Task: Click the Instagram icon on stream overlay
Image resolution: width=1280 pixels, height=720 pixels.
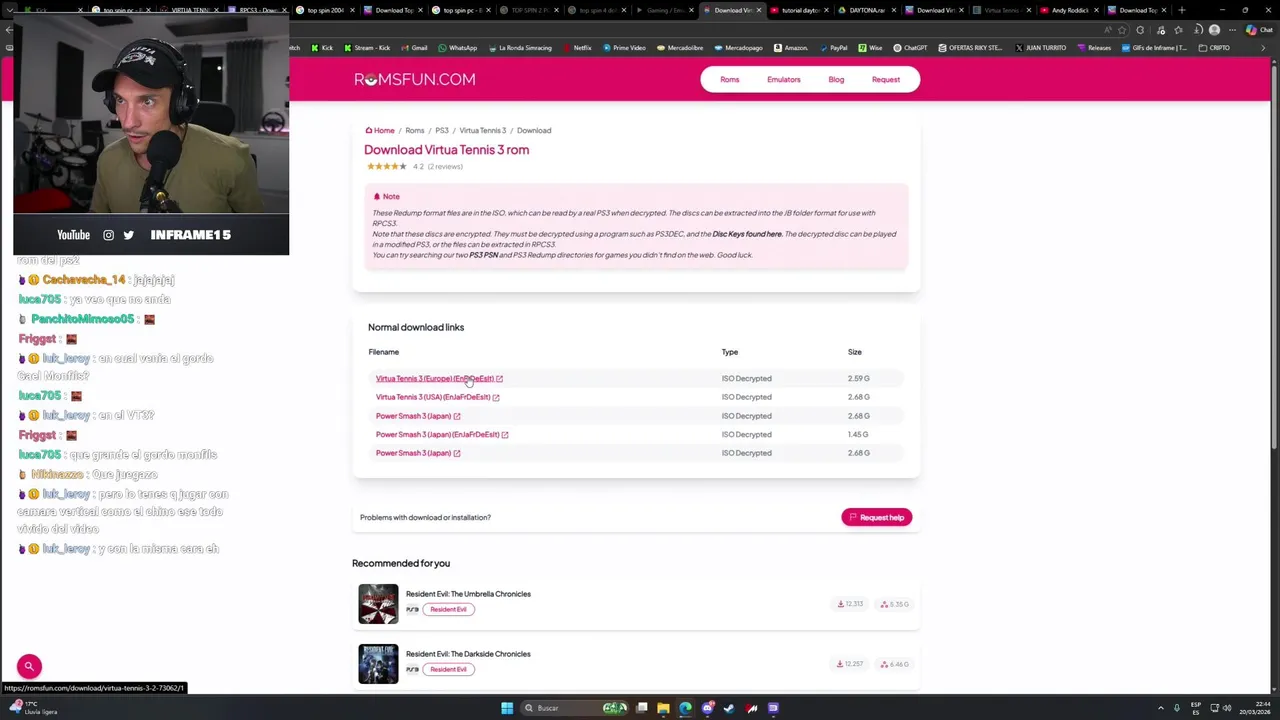Action: pos(108,235)
